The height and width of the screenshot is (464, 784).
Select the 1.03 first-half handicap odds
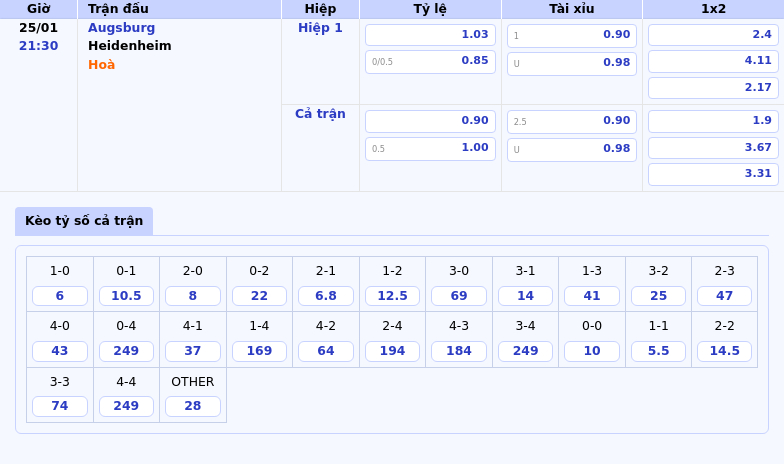point(430,35)
